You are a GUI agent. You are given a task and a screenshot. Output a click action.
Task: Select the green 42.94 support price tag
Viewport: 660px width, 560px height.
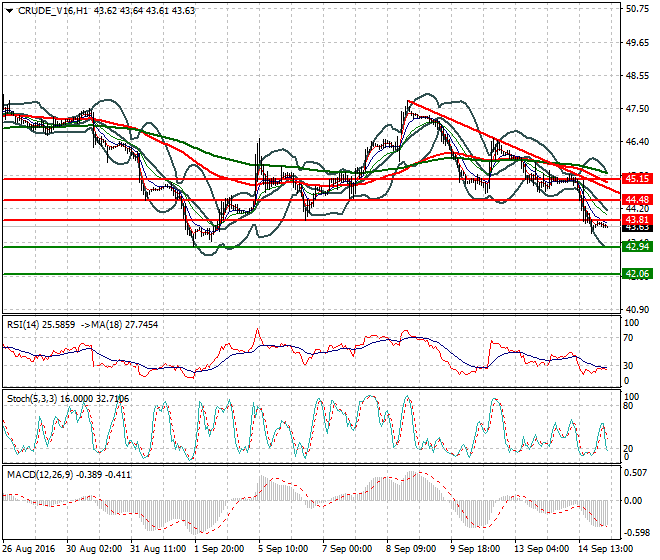(637, 246)
